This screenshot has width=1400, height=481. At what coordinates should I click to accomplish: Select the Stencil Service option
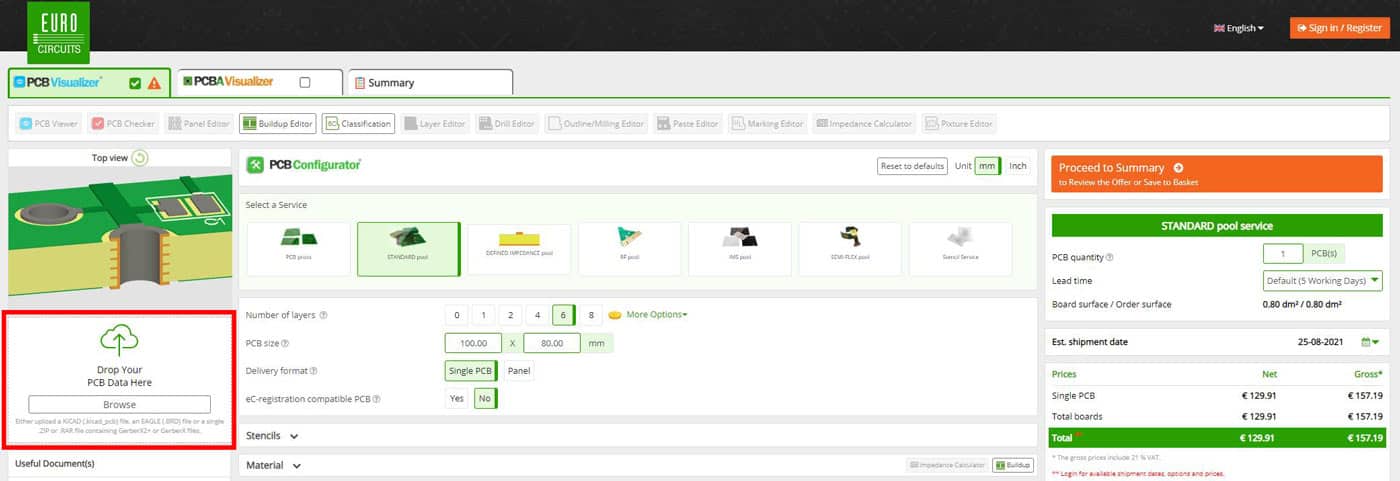point(959,249)
